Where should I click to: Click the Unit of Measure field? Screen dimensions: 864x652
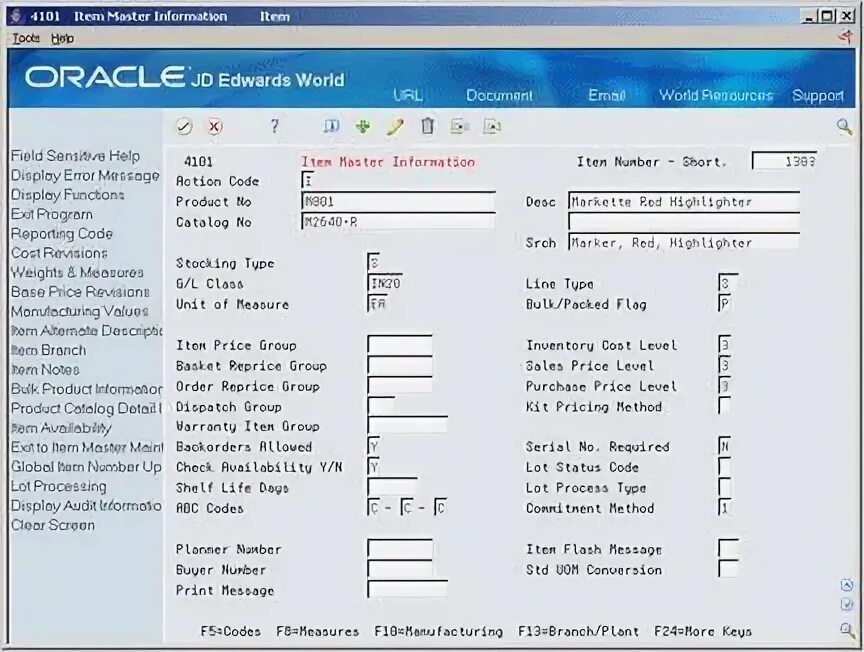377,304
